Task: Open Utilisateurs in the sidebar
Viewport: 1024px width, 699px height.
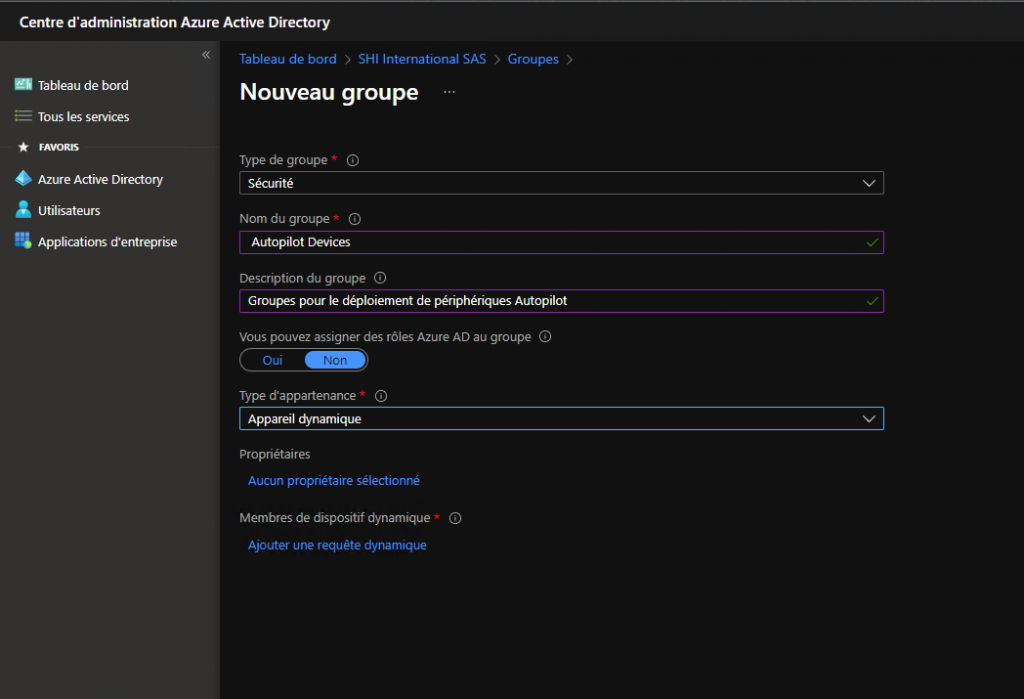Action: pos(69,210)
